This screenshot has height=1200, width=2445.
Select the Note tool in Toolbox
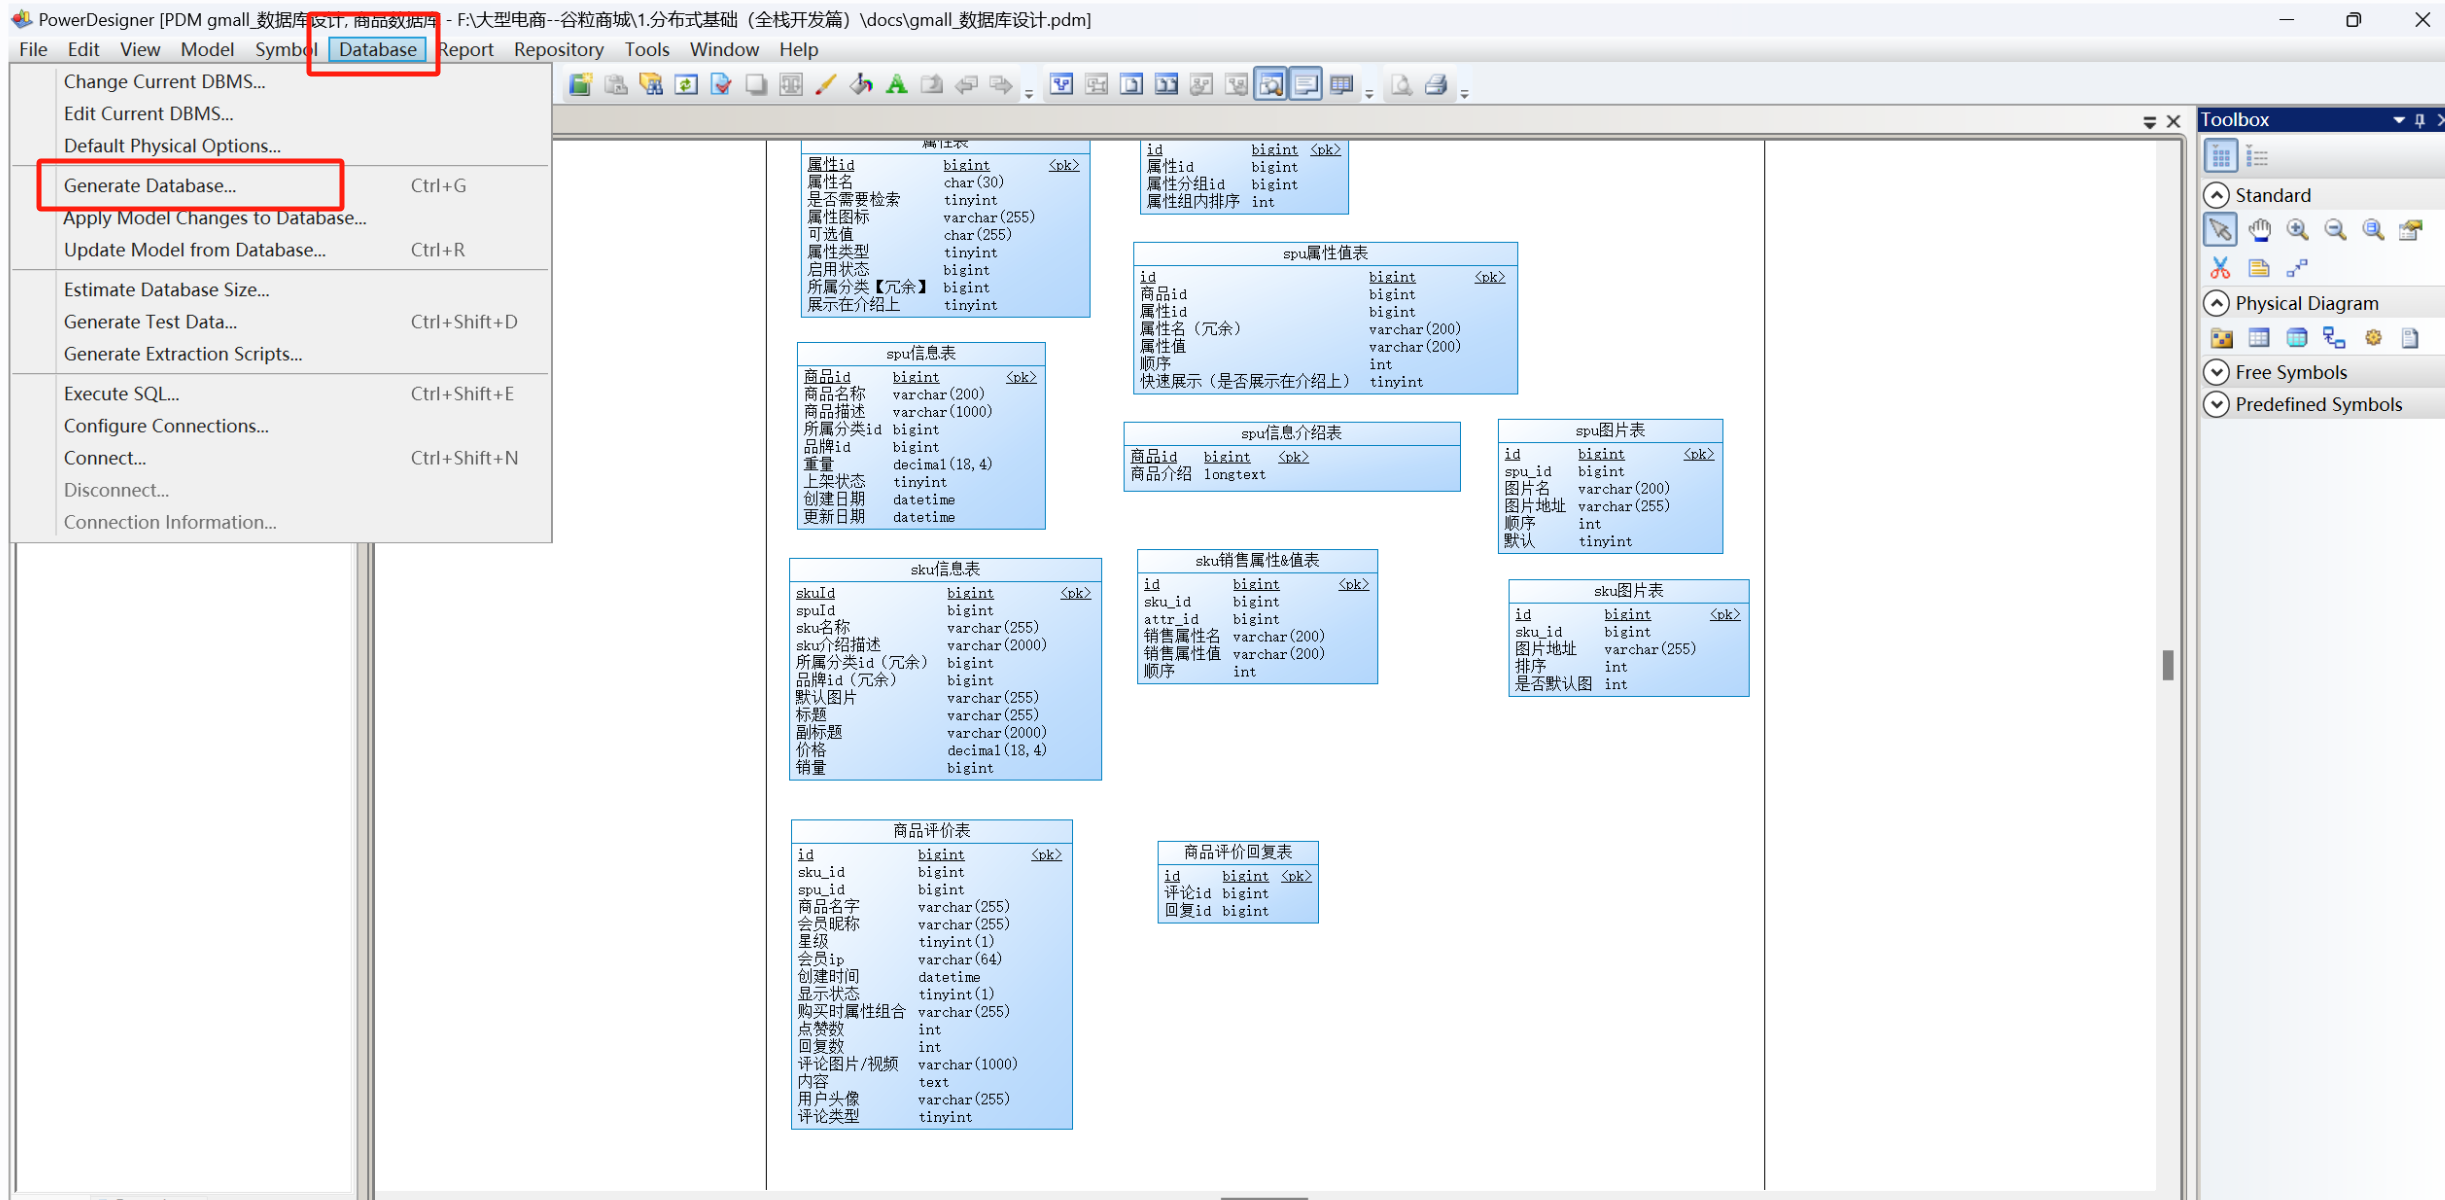(2259, 268)
